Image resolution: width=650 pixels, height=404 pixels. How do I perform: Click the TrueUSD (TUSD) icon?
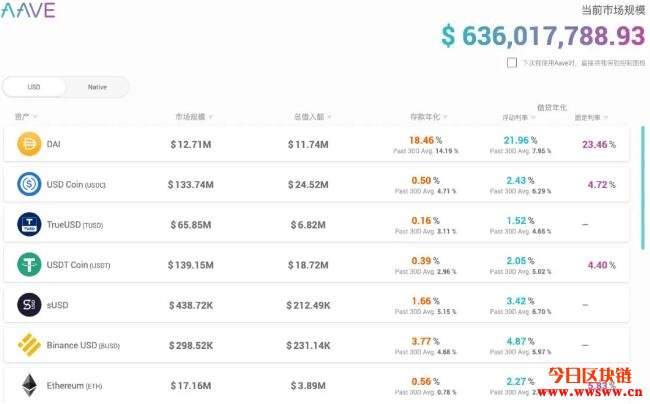click(29, 224)
